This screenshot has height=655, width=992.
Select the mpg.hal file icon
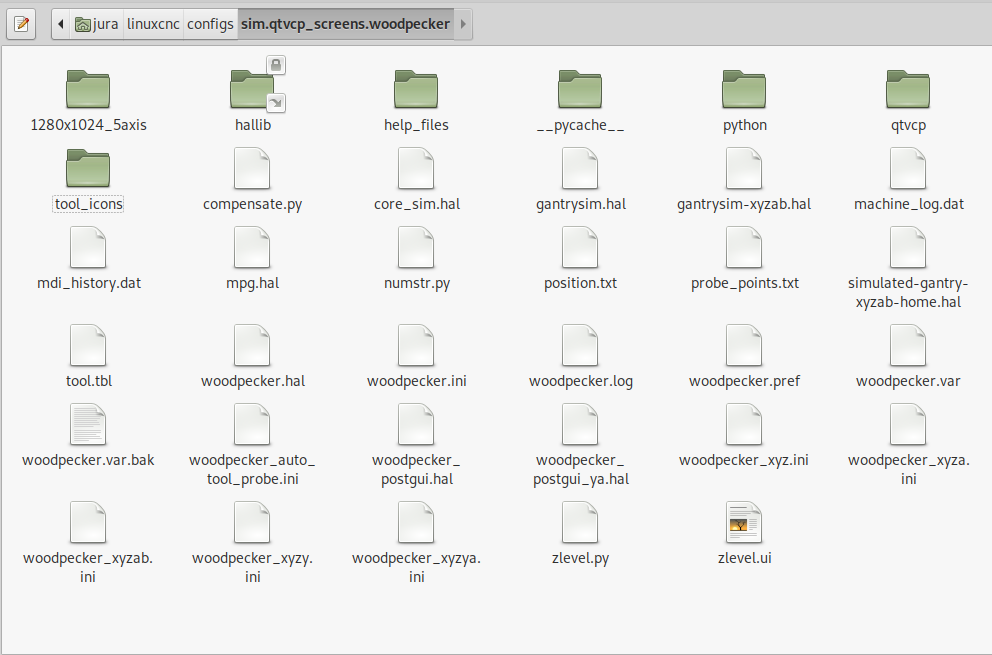pyautogui.click(x=252, y=247)
